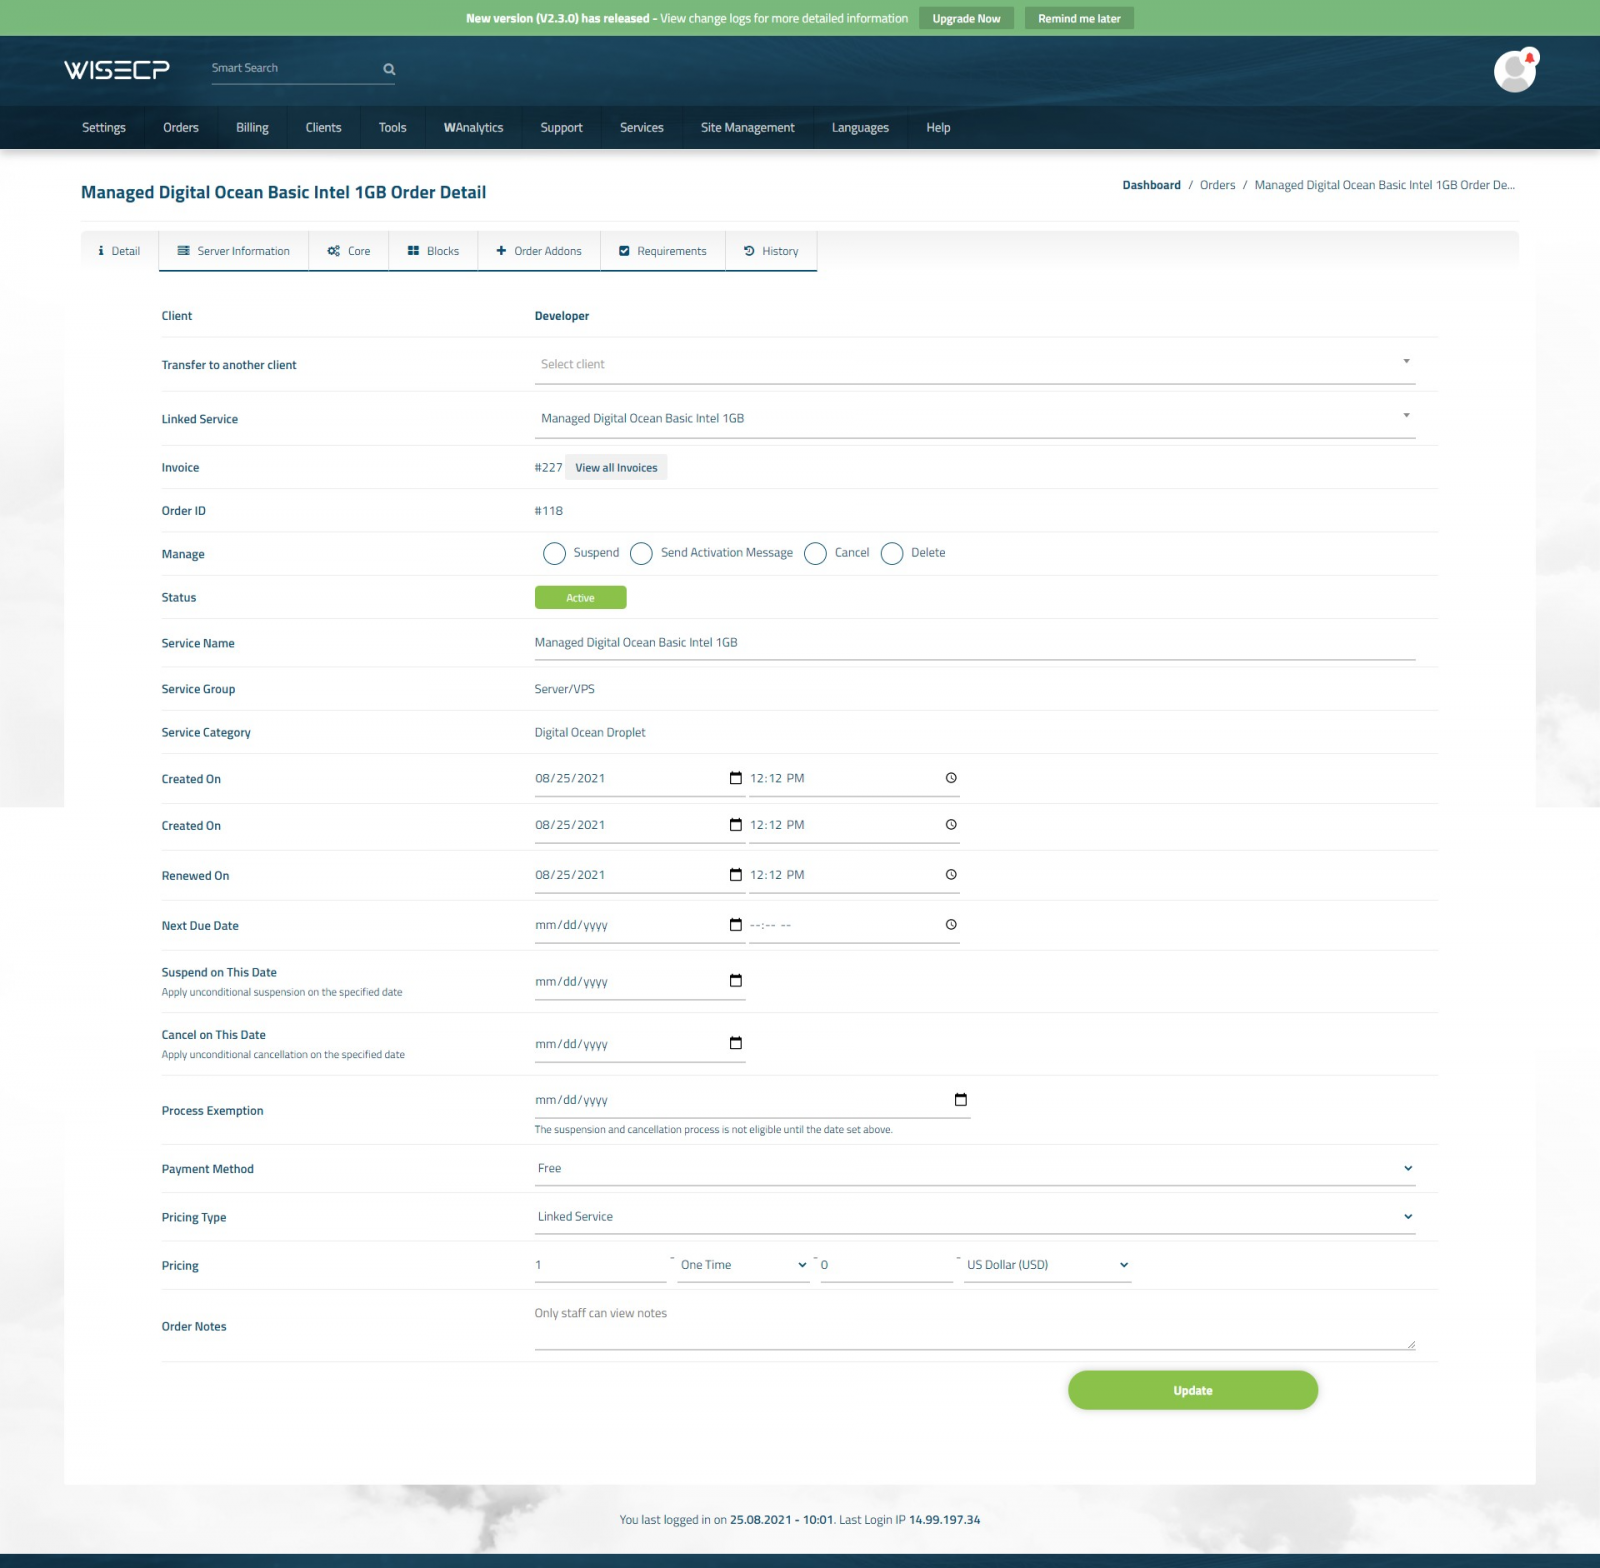Click the pricing amount field
1600x1568 pixels.
(x=886, y=1265)
